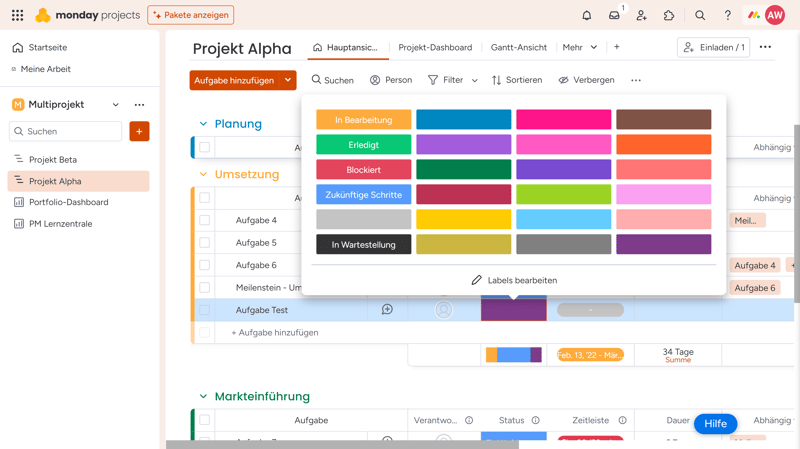
Task: Collapse the Markteinführung group chevron
Action: [x=203, y=397]
